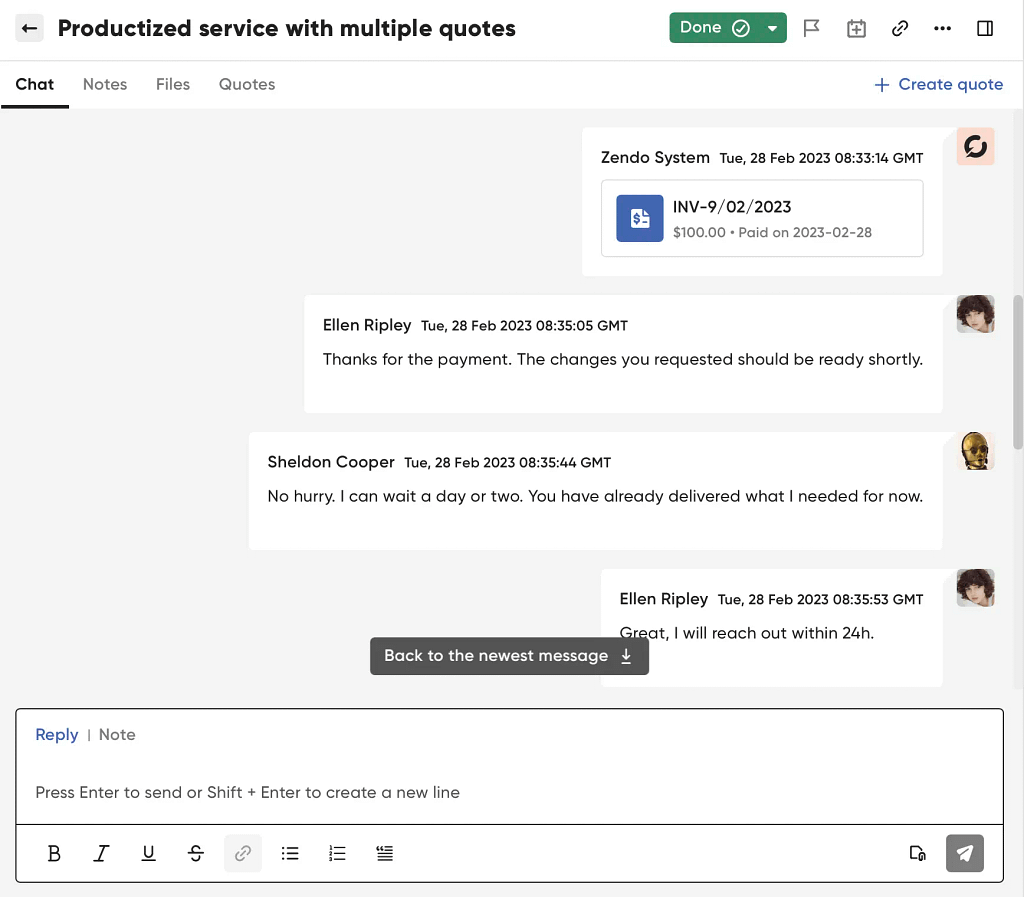This screenshot has height=897, width=1024.
Task: Insert a blockquote
Action: [385, 853]
